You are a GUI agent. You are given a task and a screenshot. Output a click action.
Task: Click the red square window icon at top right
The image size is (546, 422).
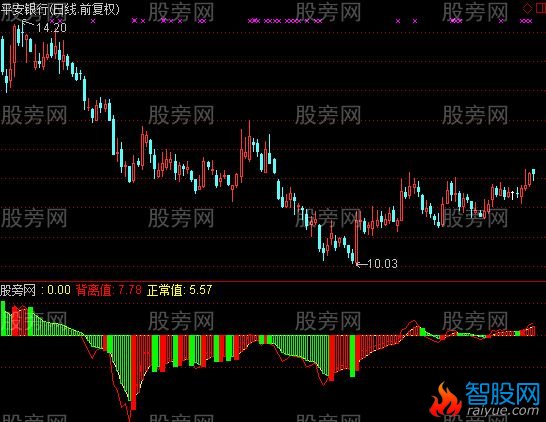coord(541,8)
